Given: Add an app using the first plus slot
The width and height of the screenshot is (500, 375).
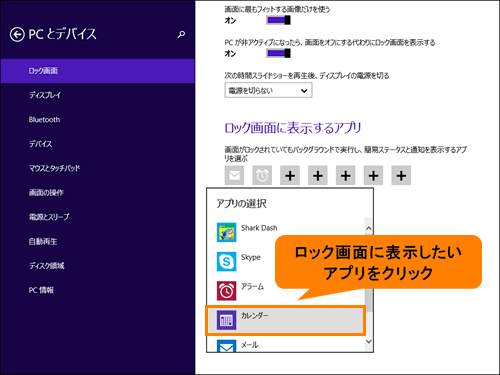Looking at the screenshot, I should (290, 175).
